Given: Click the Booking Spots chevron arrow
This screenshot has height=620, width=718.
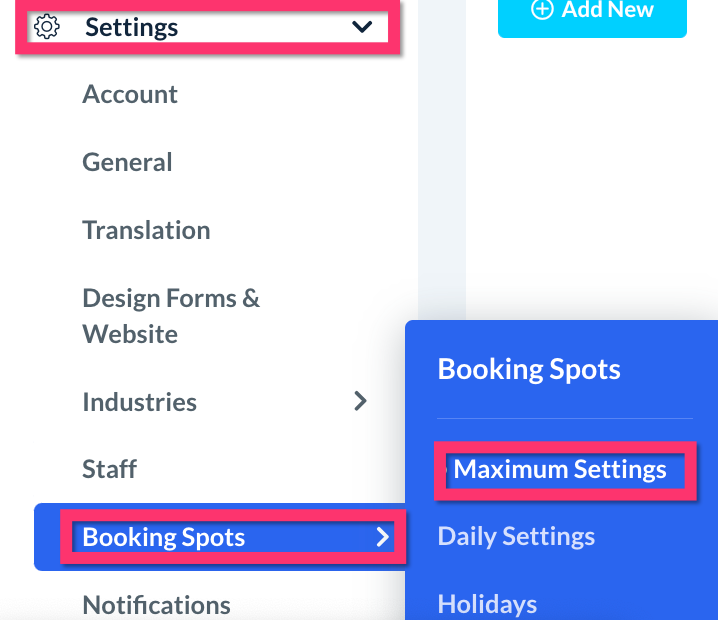Looking at the screenshot, I should 382,538.
